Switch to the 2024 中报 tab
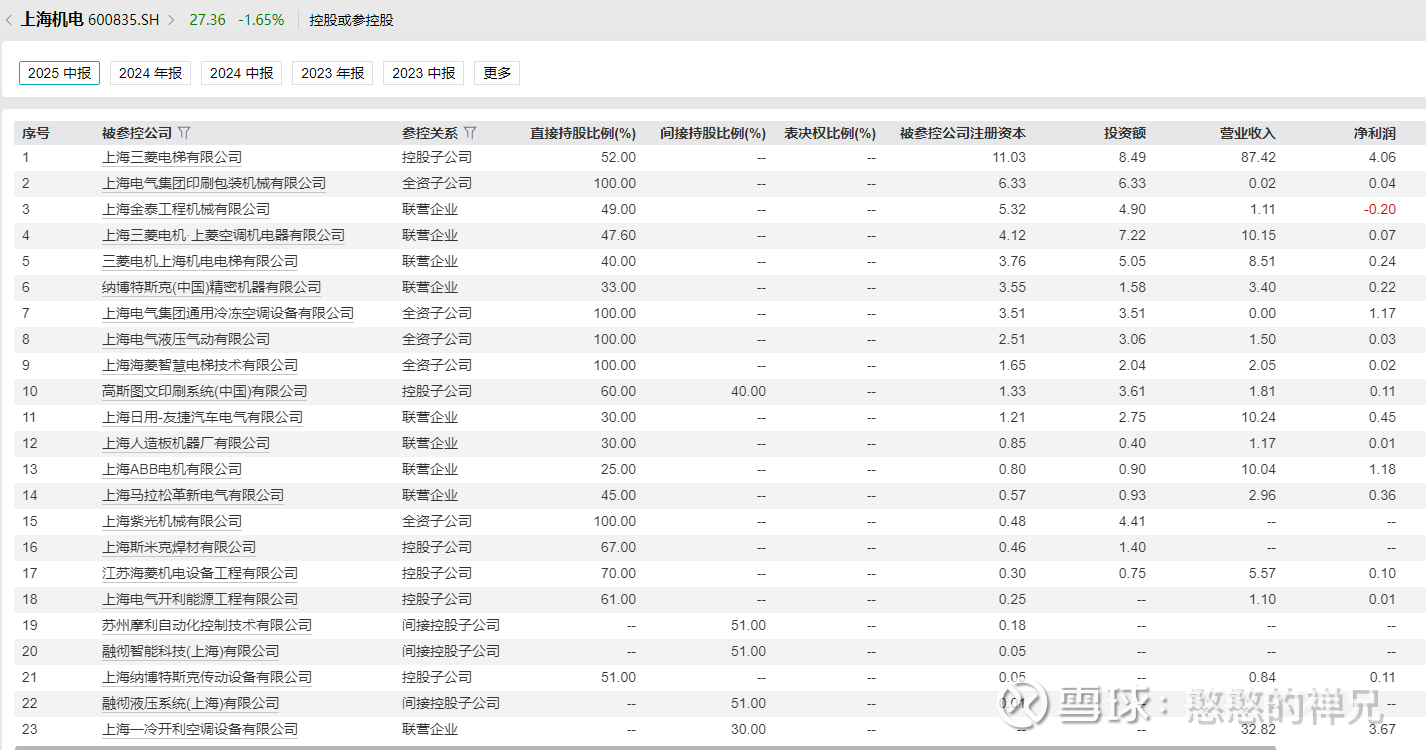Viewport: 1426px width, 750px height. coord(241,73)
